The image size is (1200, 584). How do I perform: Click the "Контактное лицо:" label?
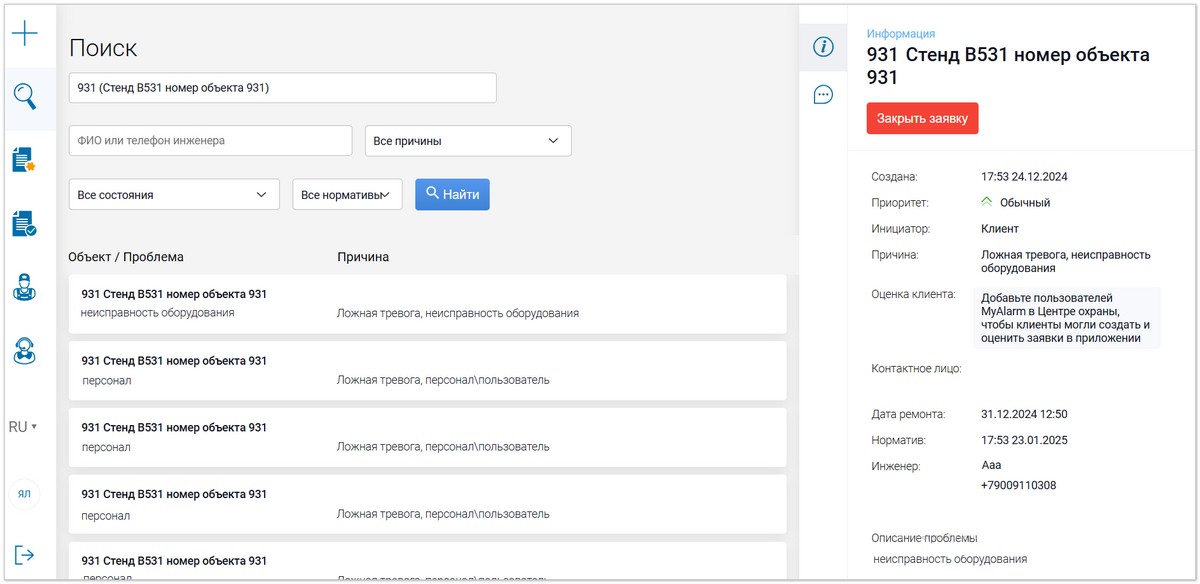pyautogui.click(x=916, y=369)
